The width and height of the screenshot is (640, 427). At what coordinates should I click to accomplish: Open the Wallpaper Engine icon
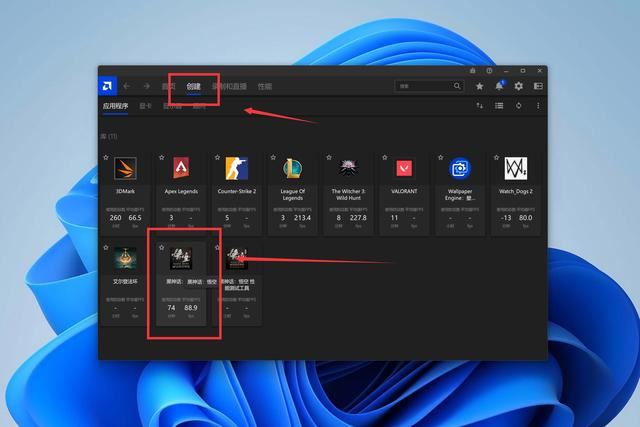460,168
